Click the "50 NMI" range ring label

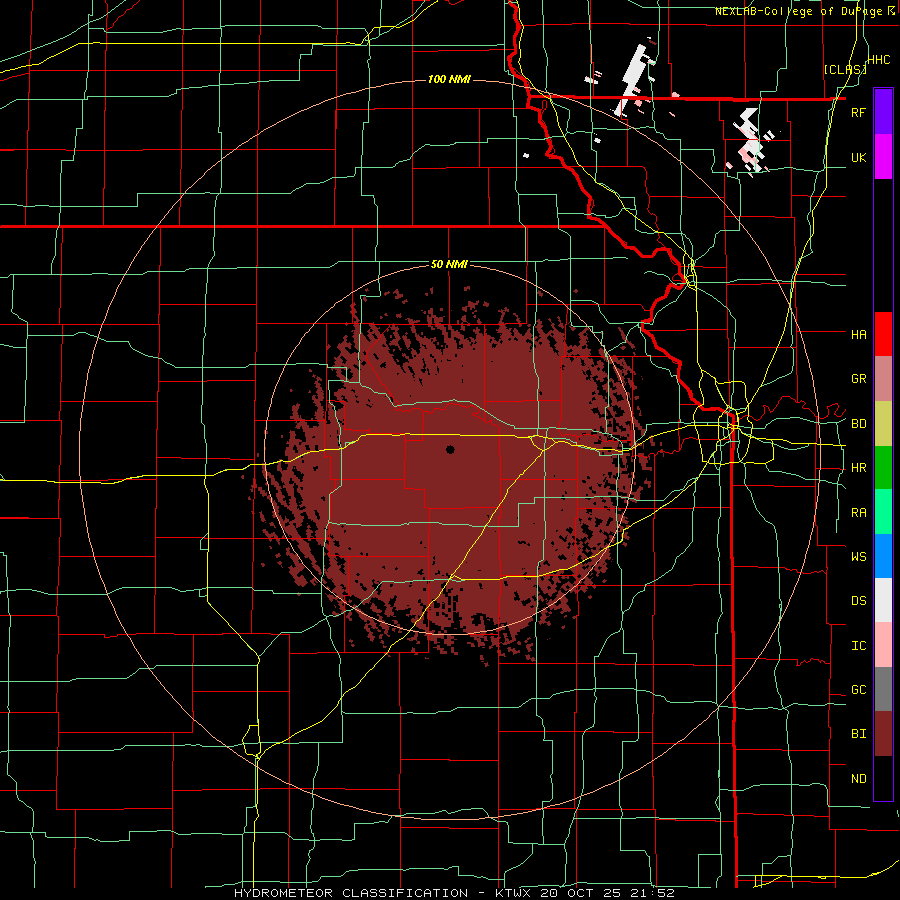click(449, 264)
